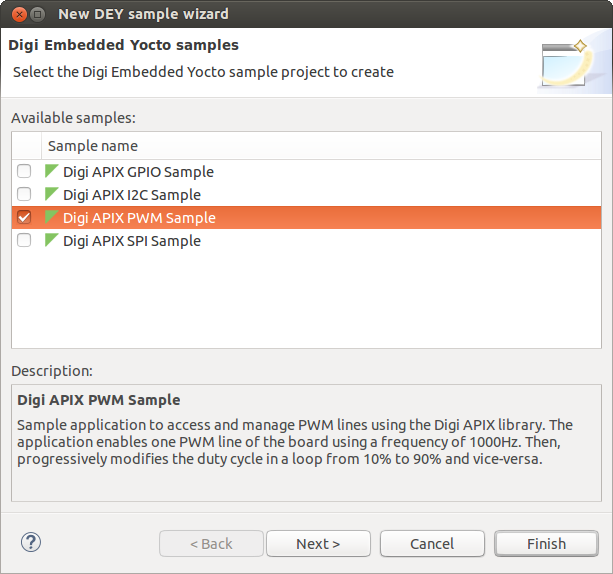This screenshot has width=613, height=574.
Task: Click the green PWM sample icon
Action: click(x=52, y=217)
